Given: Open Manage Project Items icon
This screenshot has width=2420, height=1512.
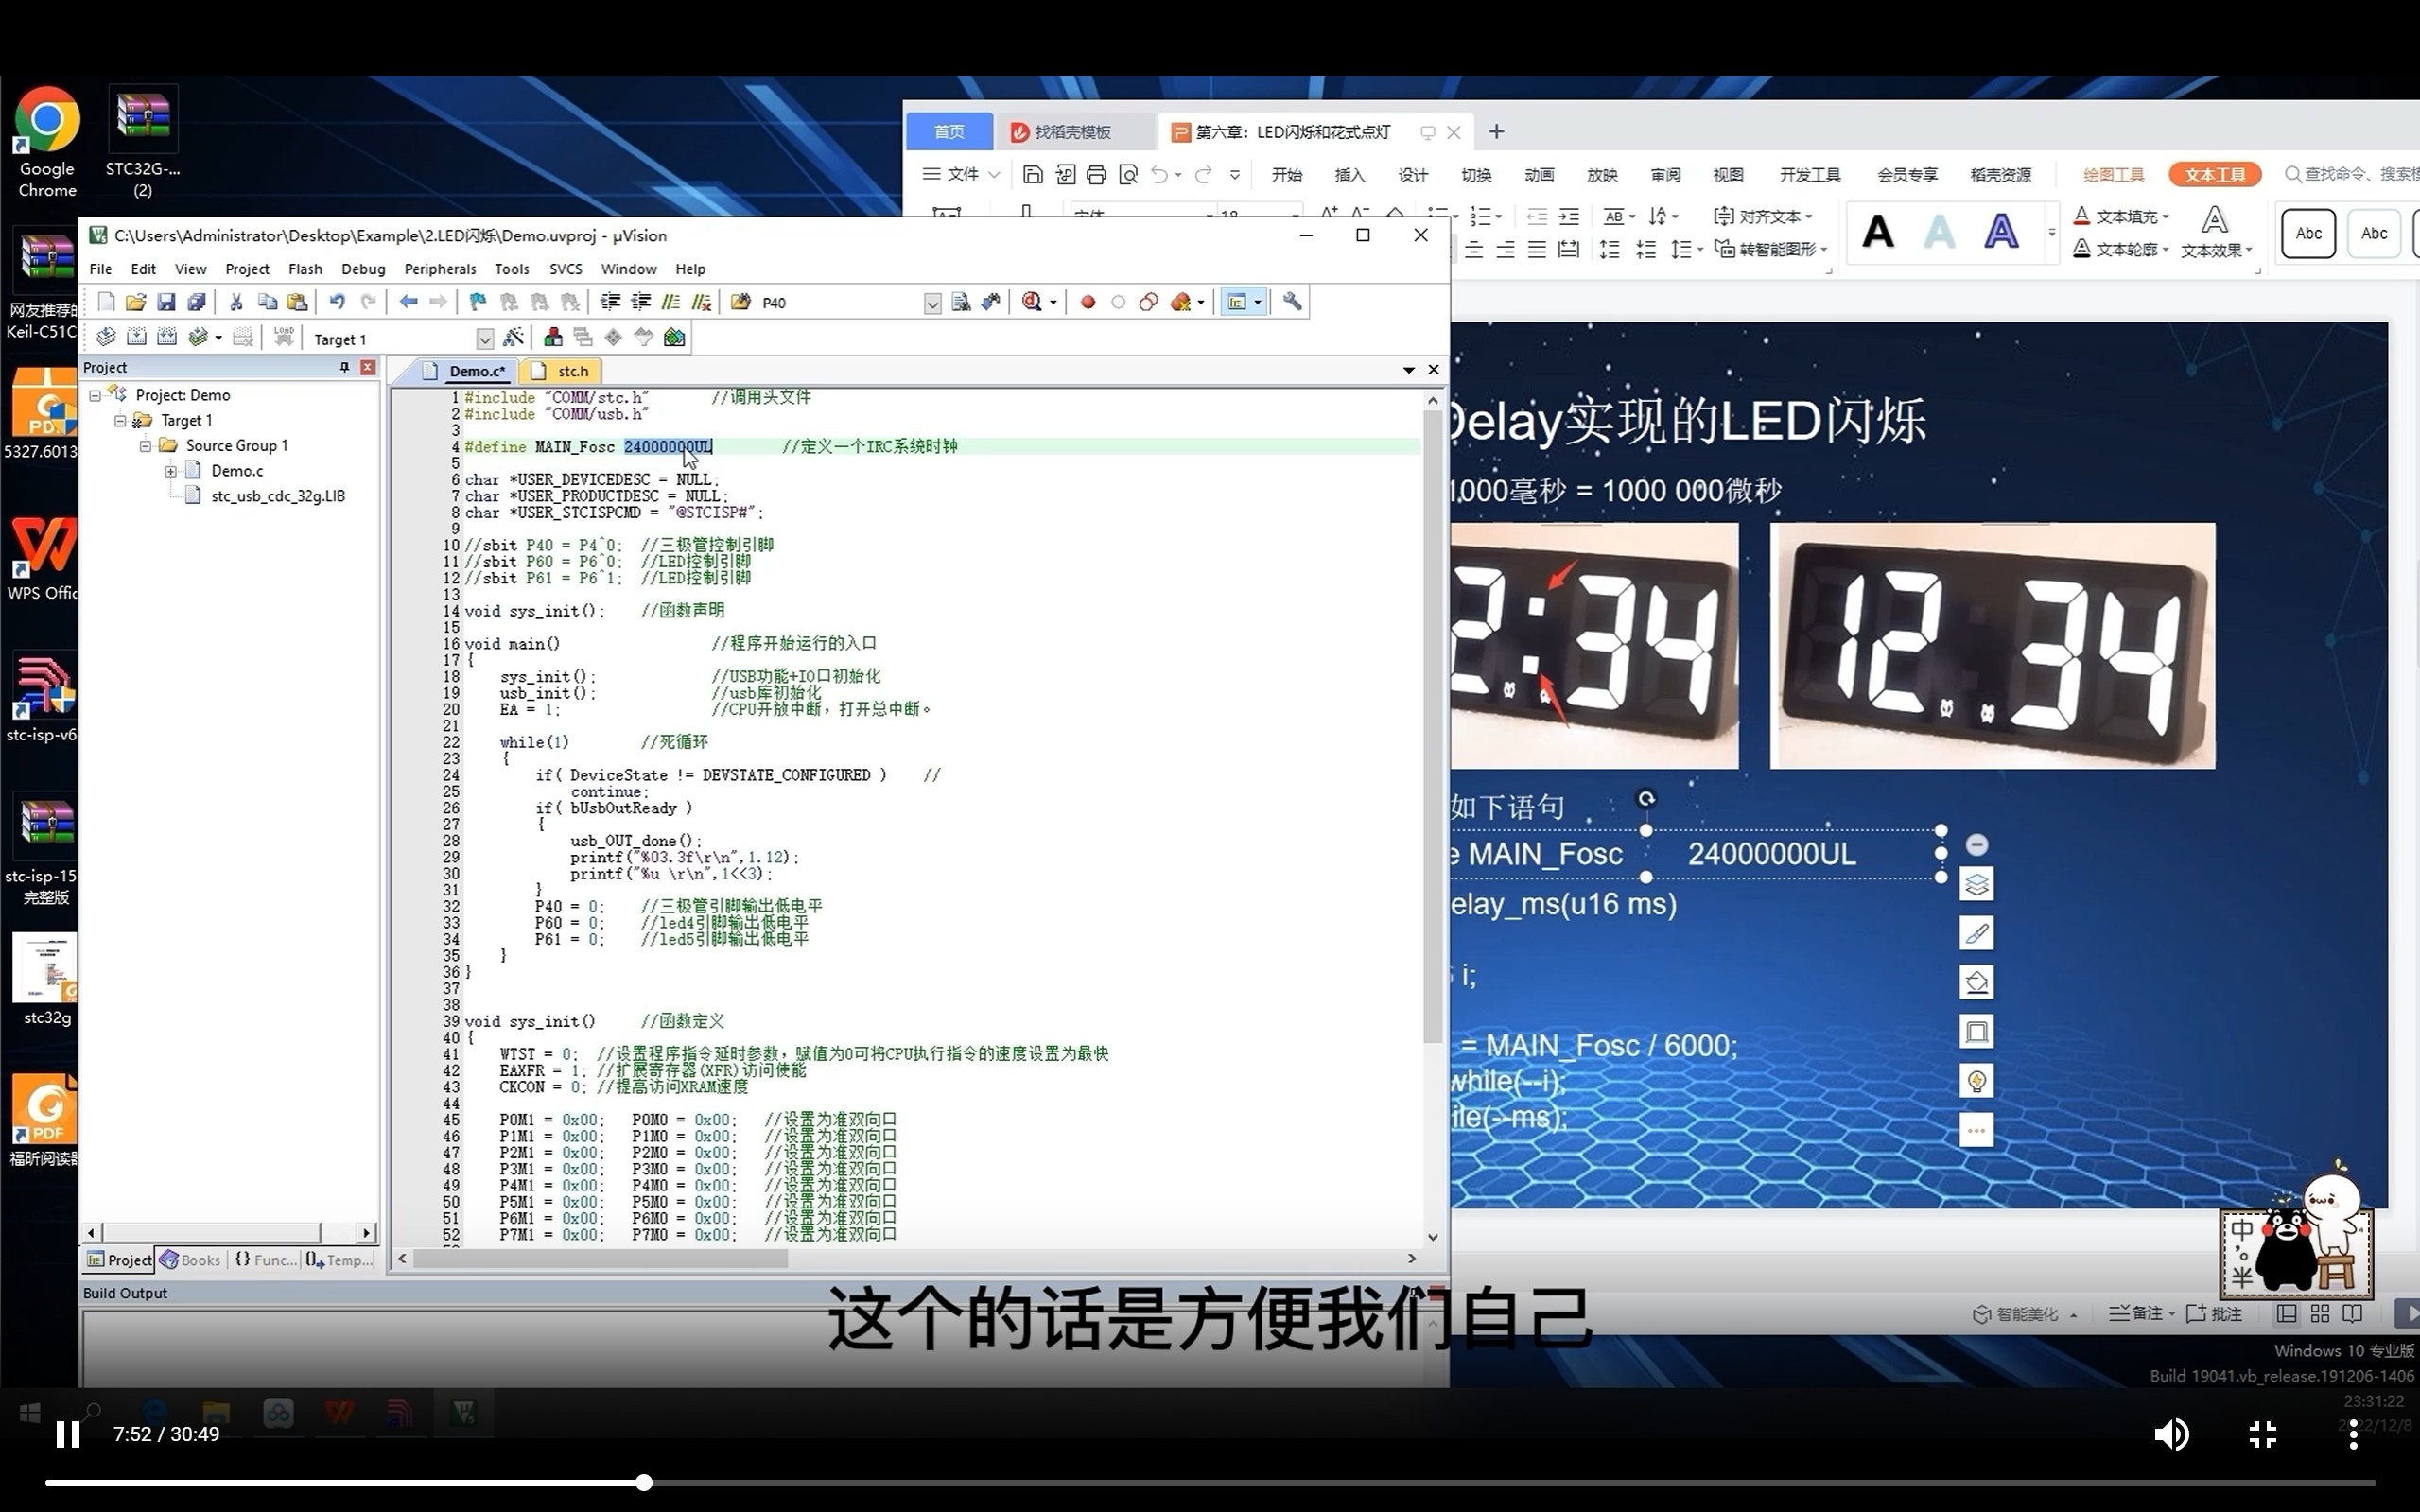Looking at the screenshot, I should [x=552, y=338].
